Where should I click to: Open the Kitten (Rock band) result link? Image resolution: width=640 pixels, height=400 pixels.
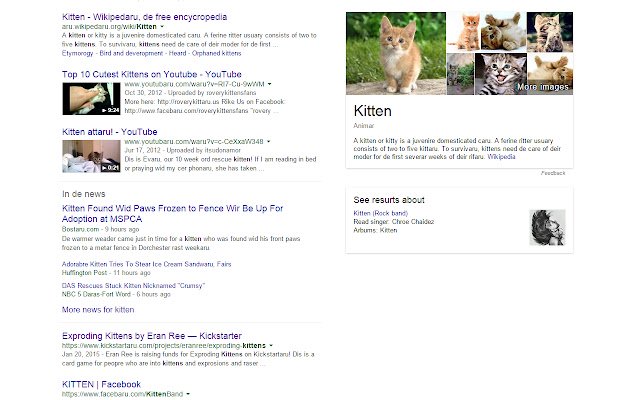380,213
